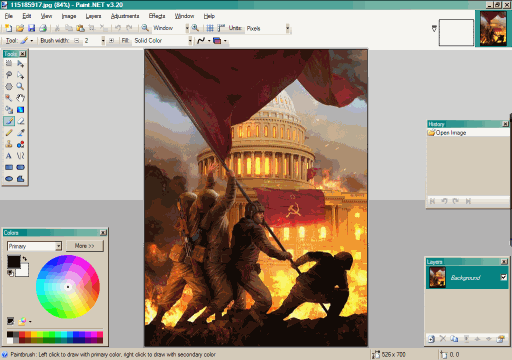Select the Line/Curve tool

point(21,156)
